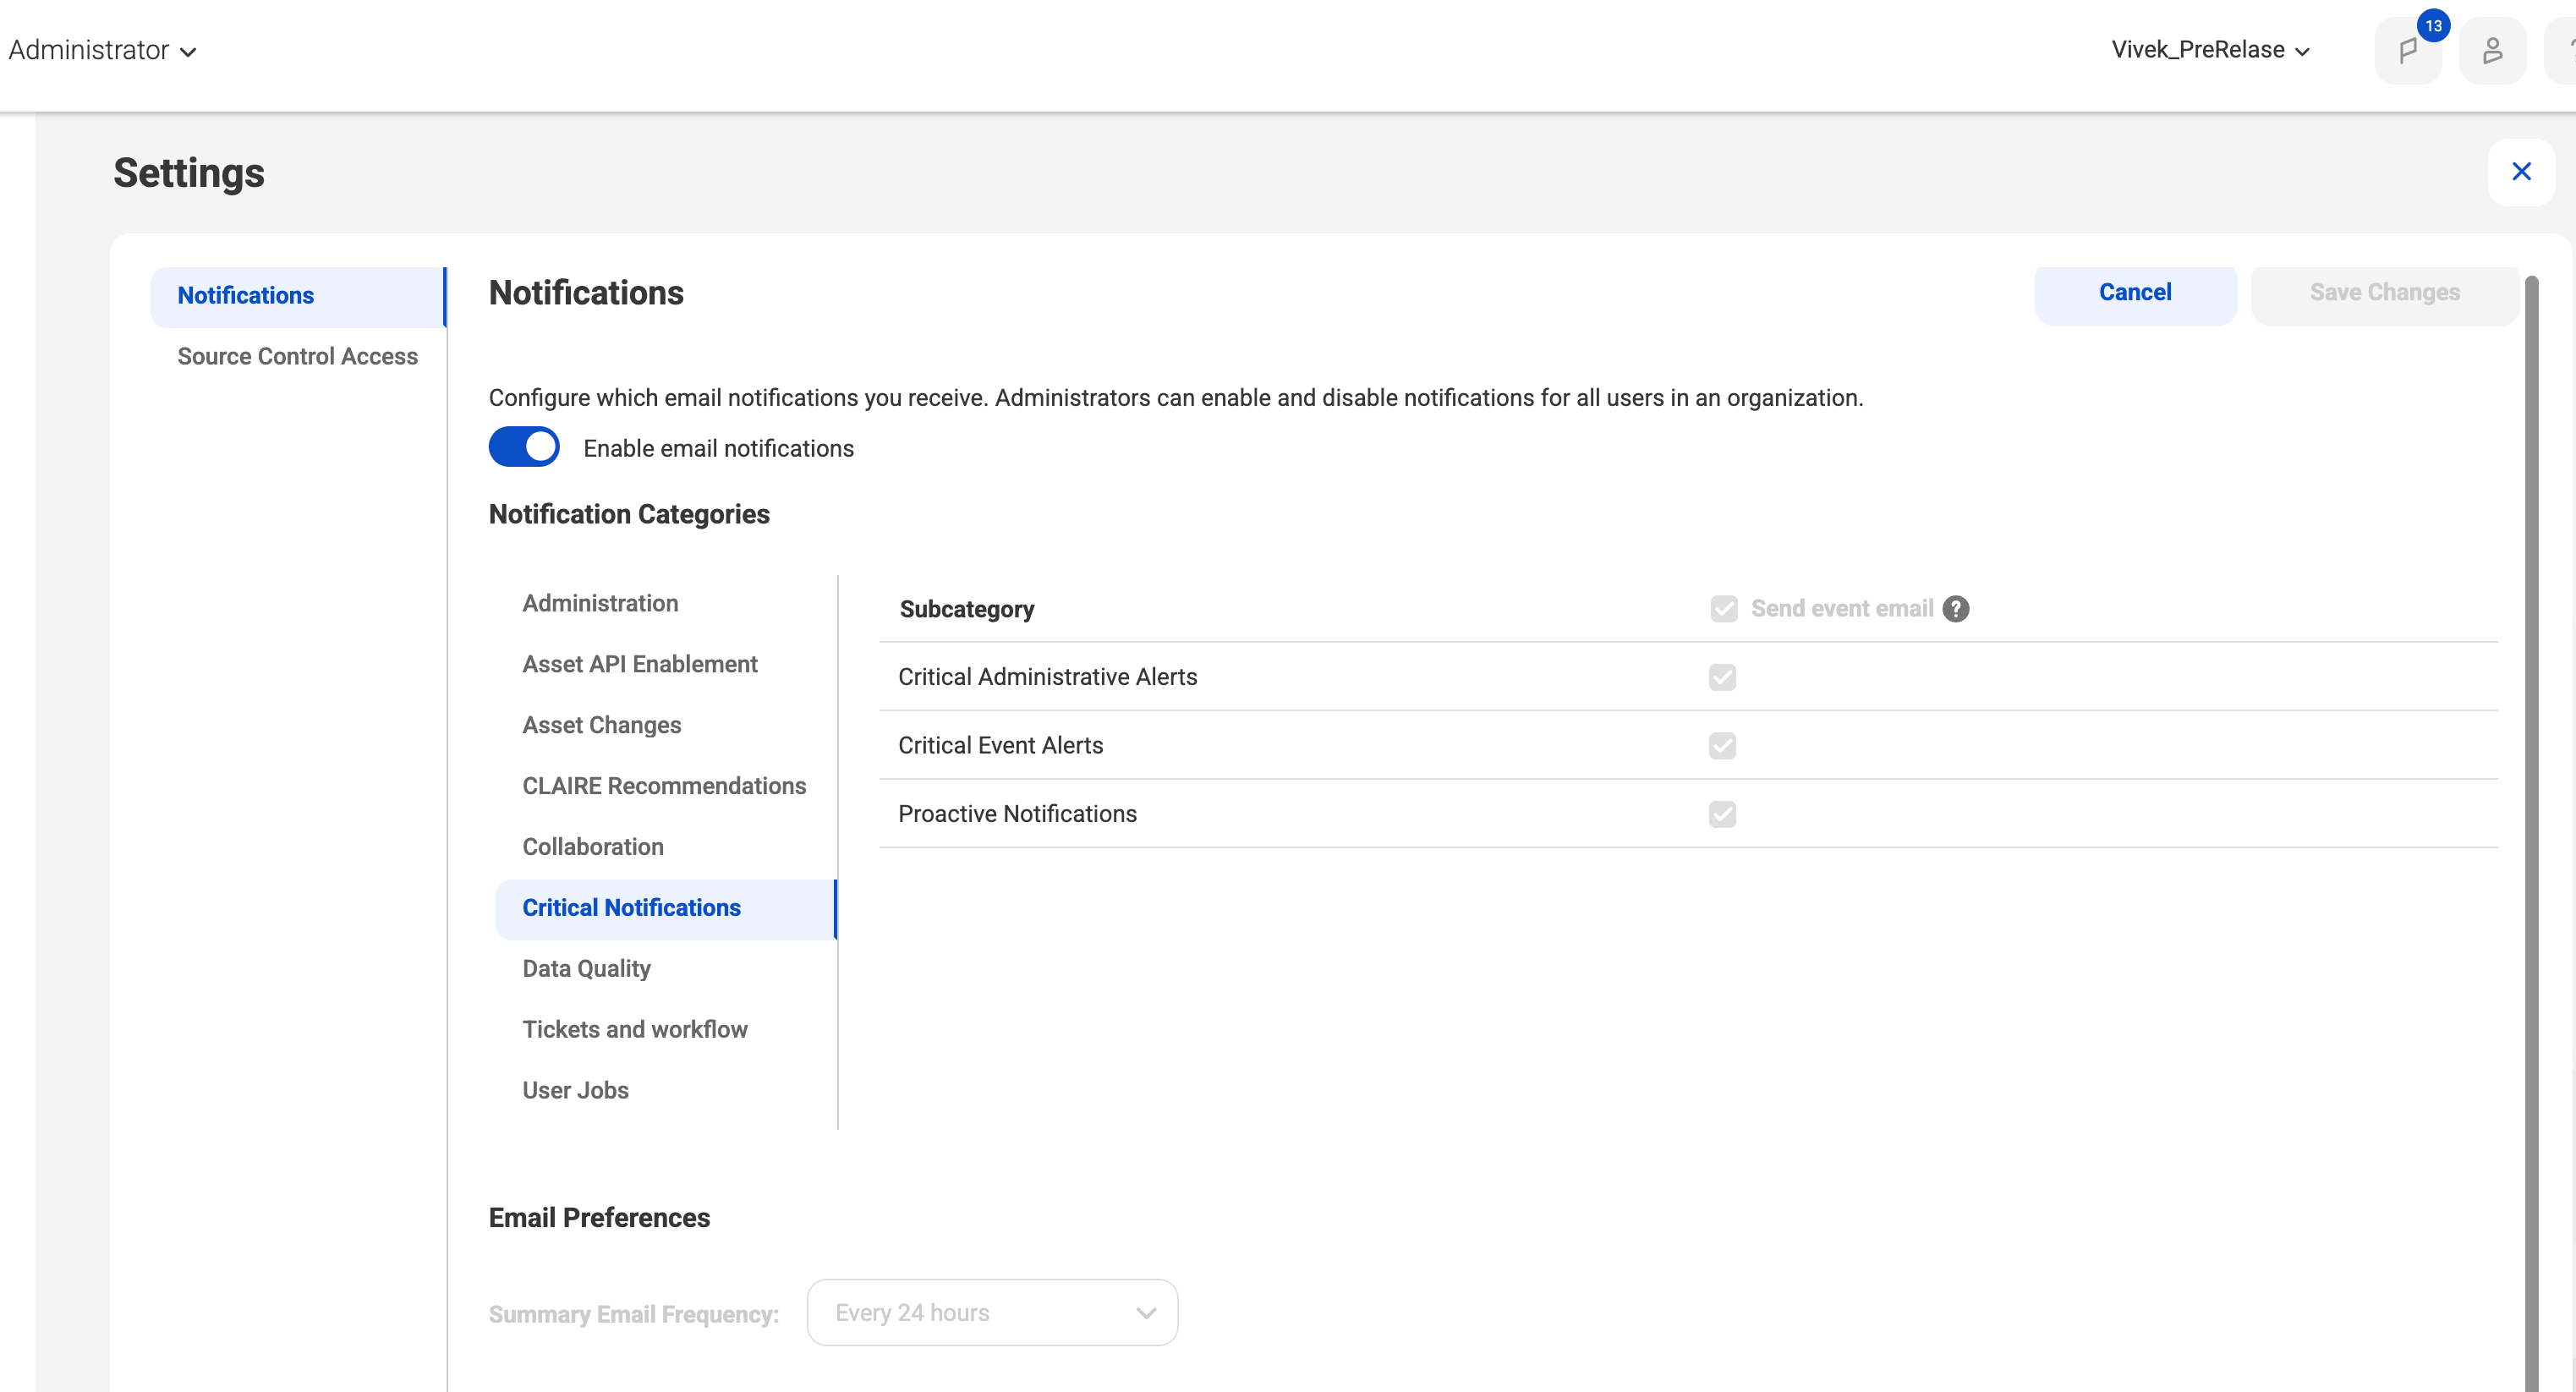
Task: Open Summary Email Frequency dropdown
Action: point(992,1312)
